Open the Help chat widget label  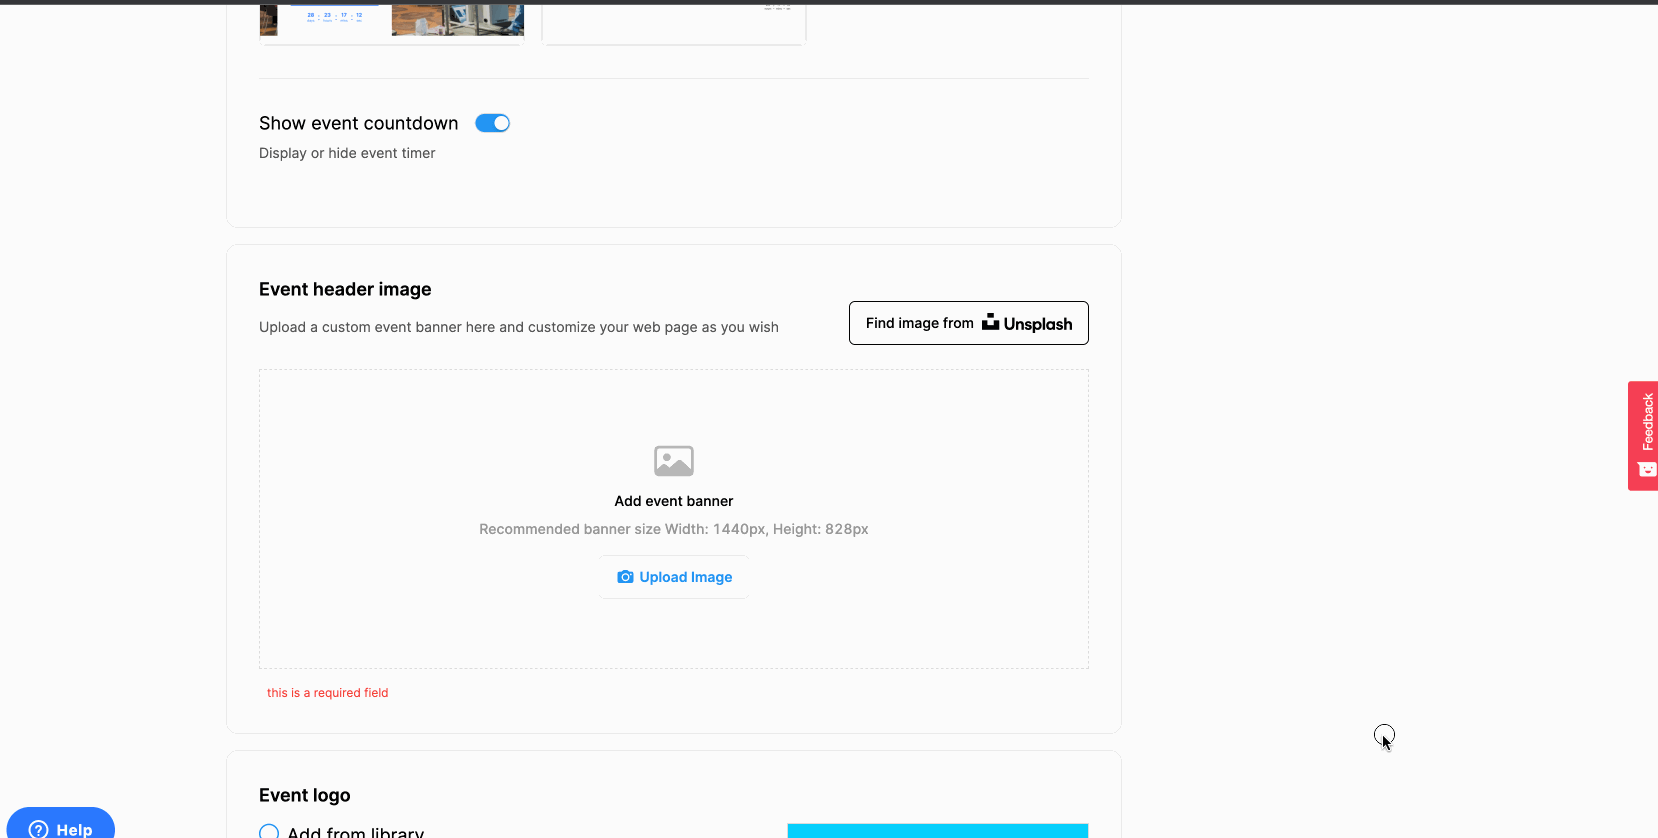(x=74, y=829)
